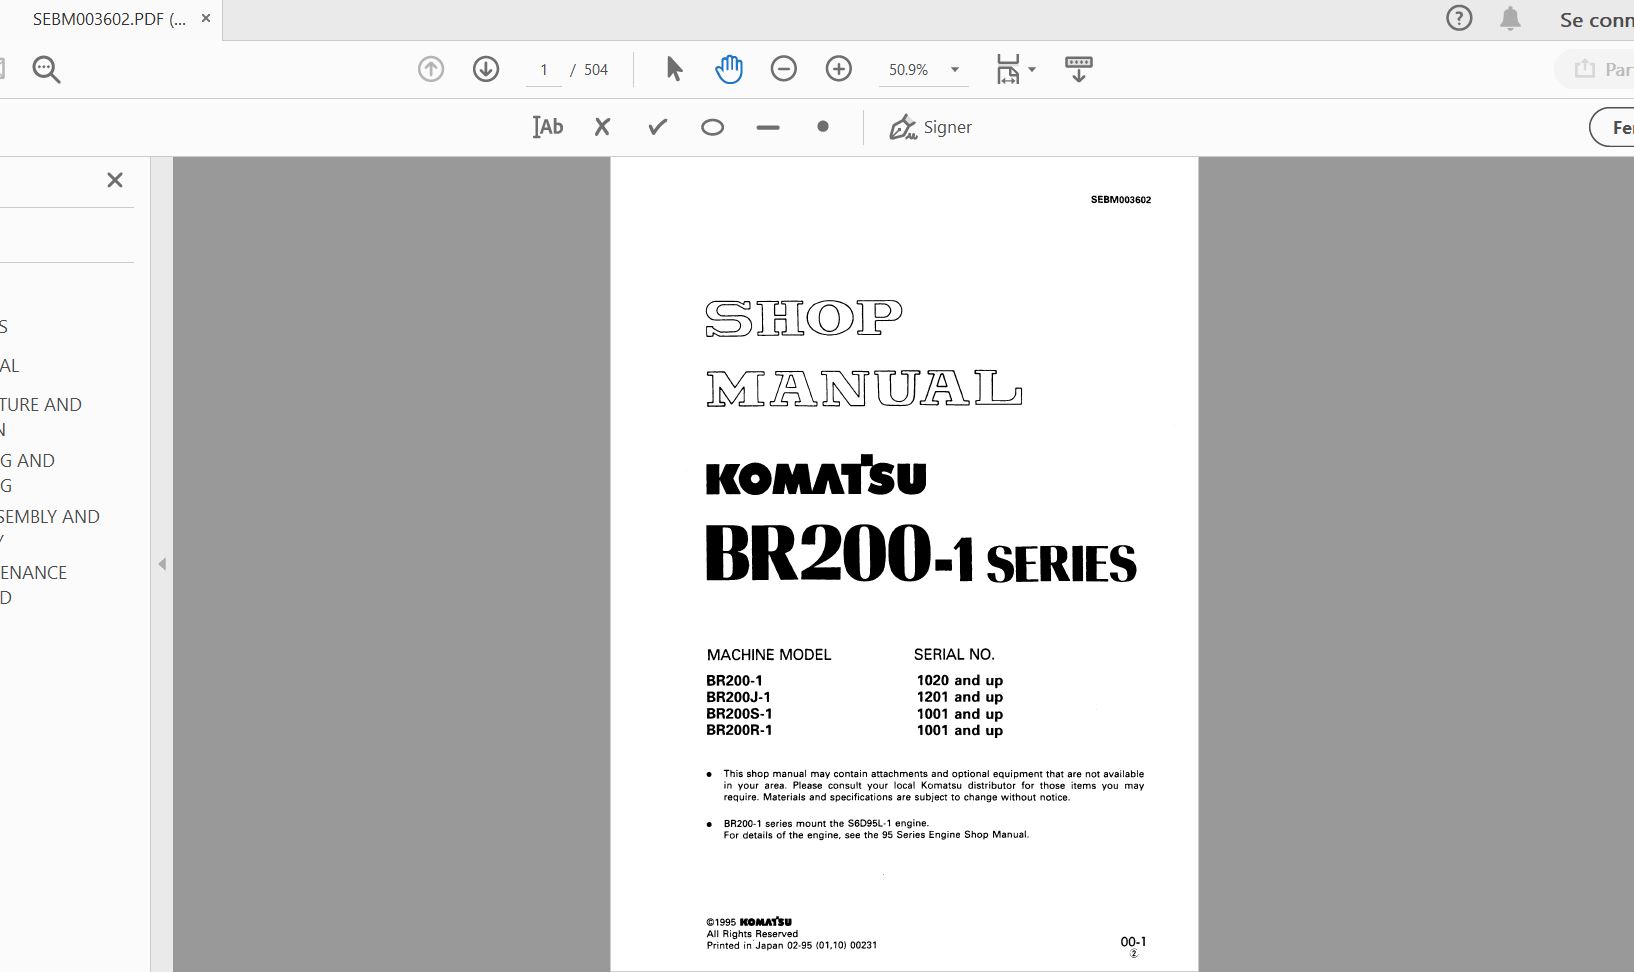Click the Signer button

(930, 127)
